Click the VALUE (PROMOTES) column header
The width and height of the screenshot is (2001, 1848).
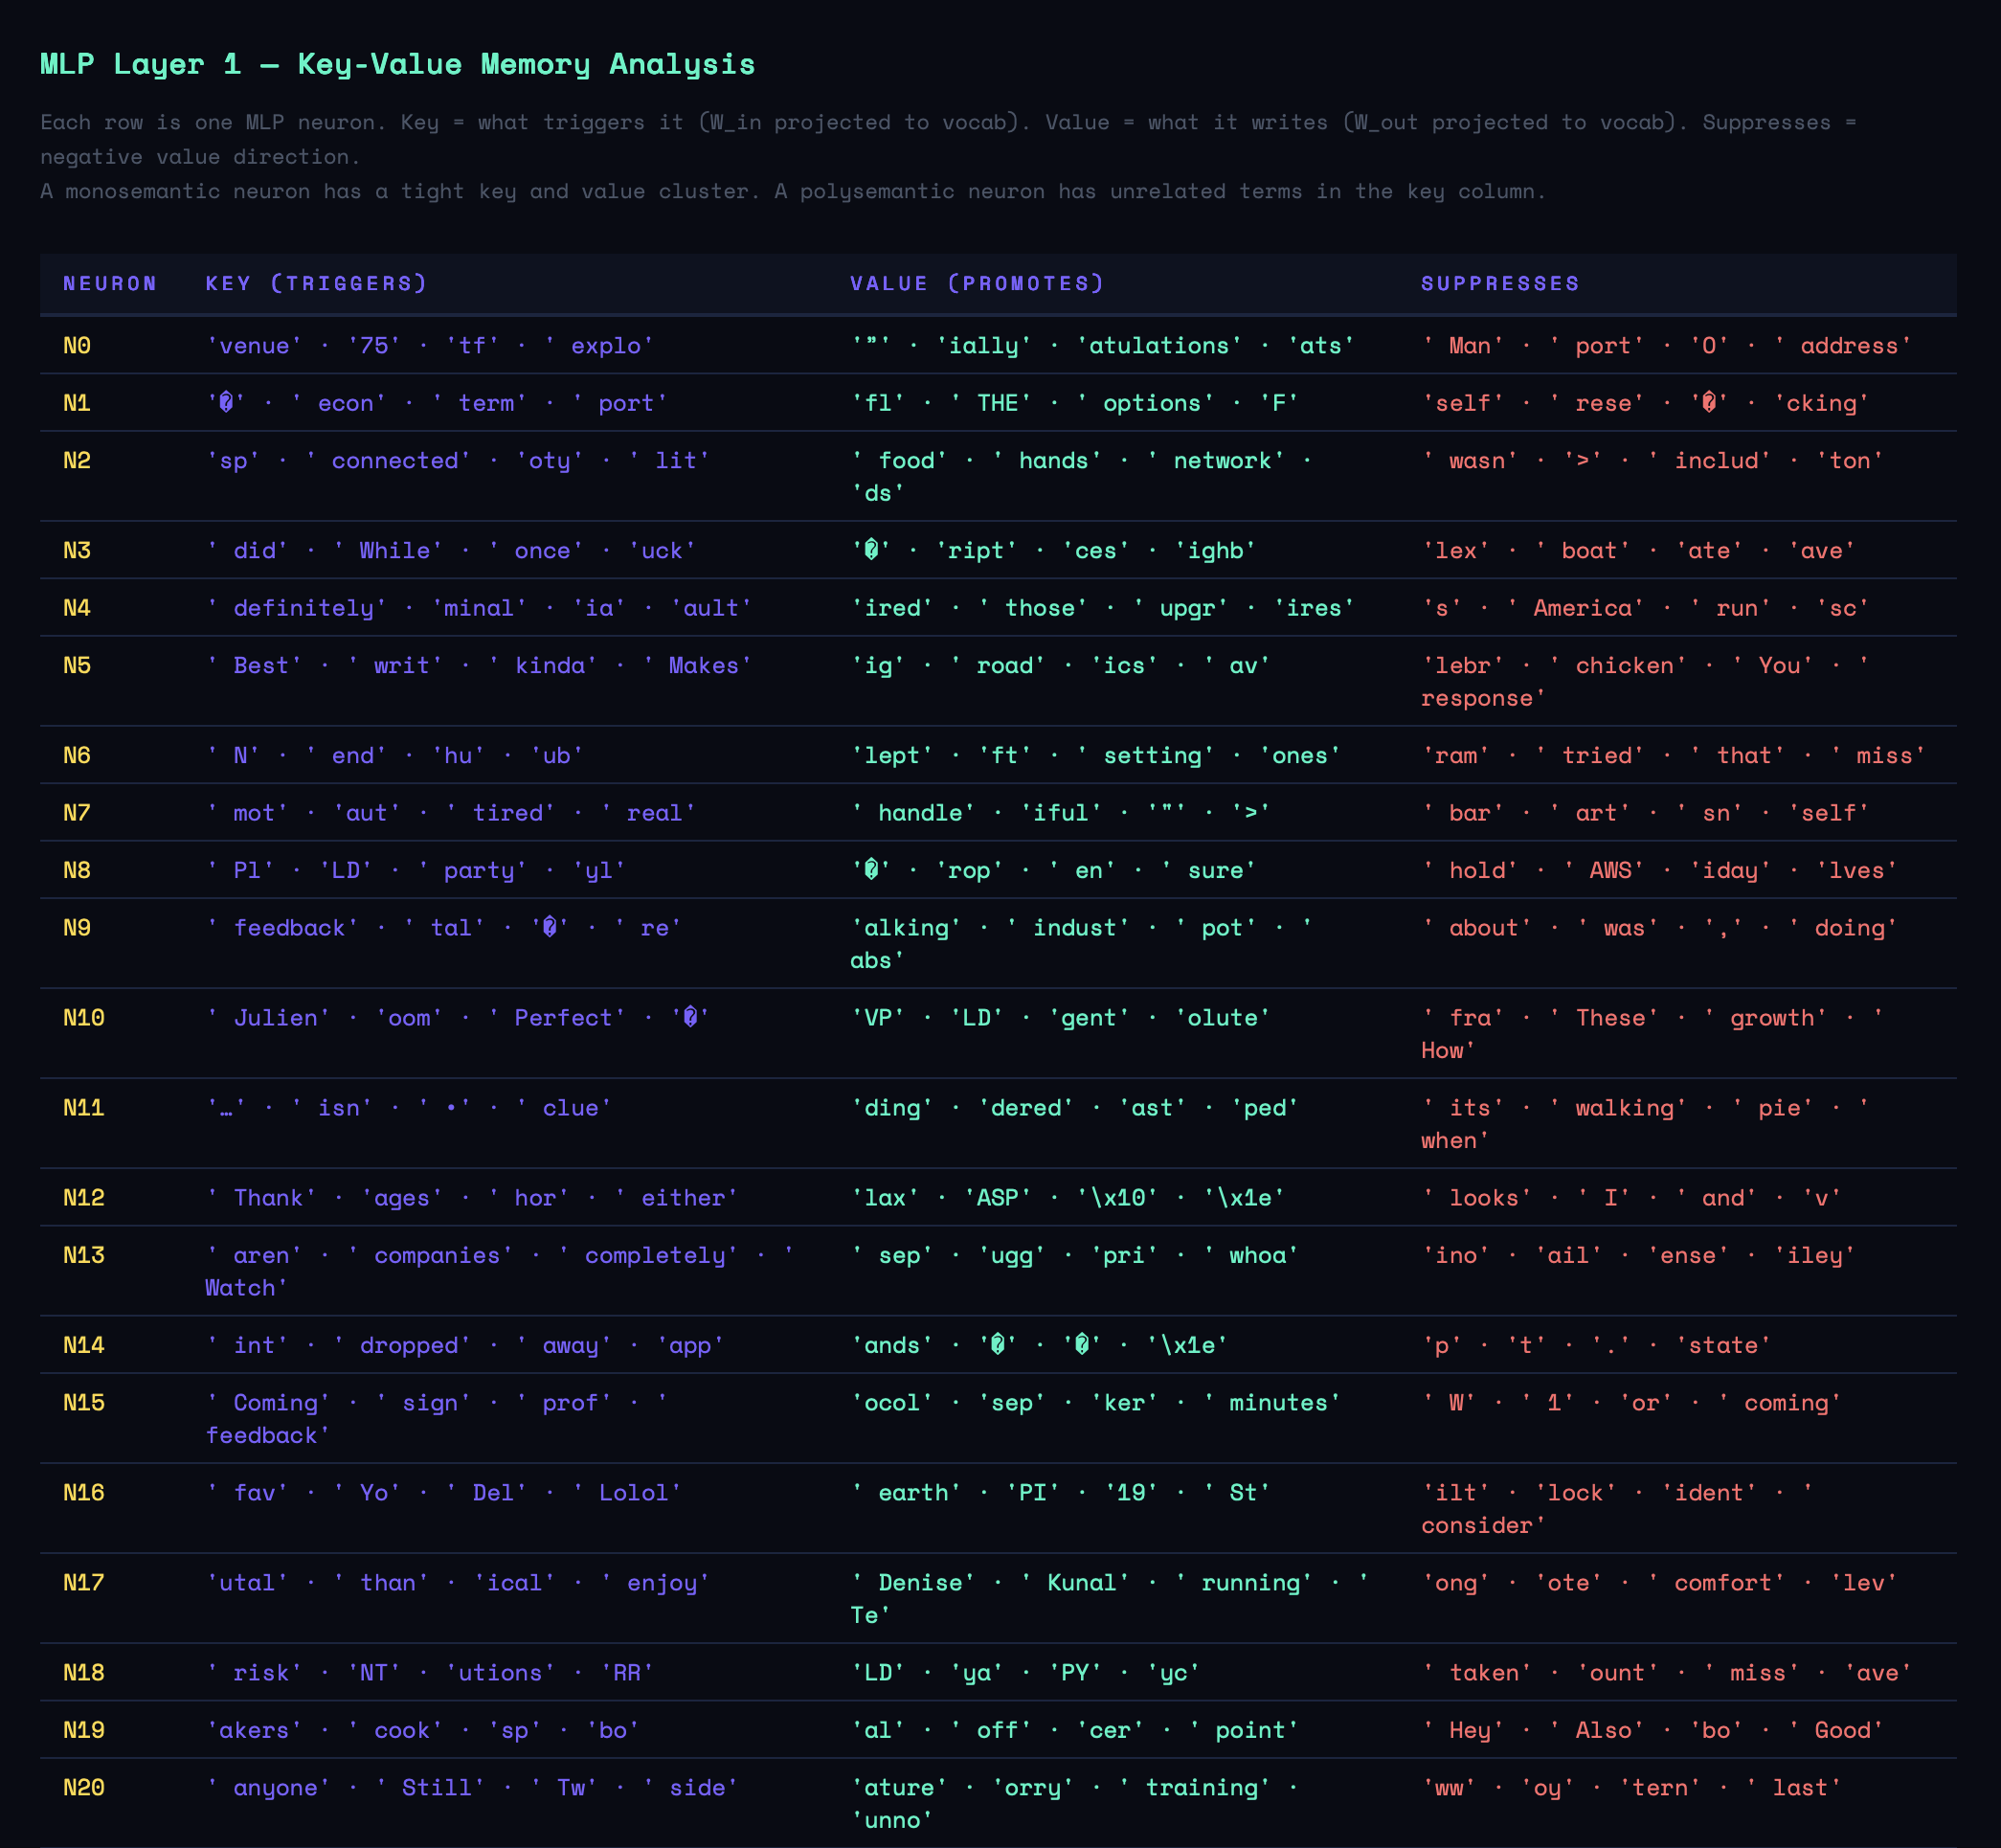coord(976,284)
